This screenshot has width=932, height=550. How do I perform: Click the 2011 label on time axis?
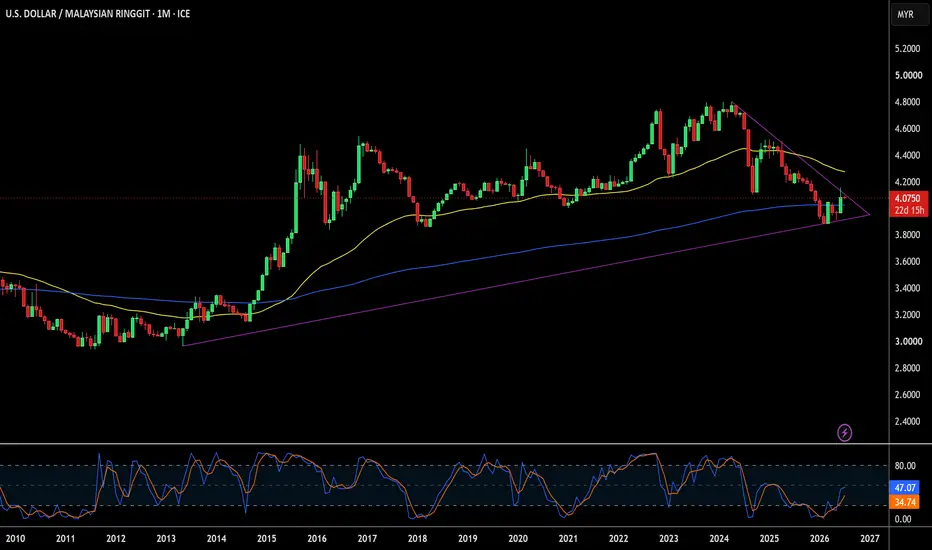[65, 539]
